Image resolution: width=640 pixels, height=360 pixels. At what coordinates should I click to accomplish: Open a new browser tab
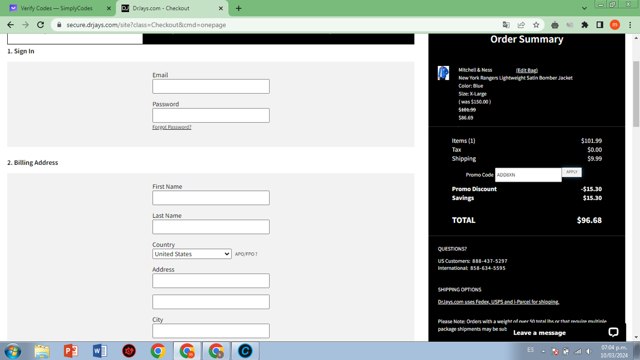coord(238,8)
